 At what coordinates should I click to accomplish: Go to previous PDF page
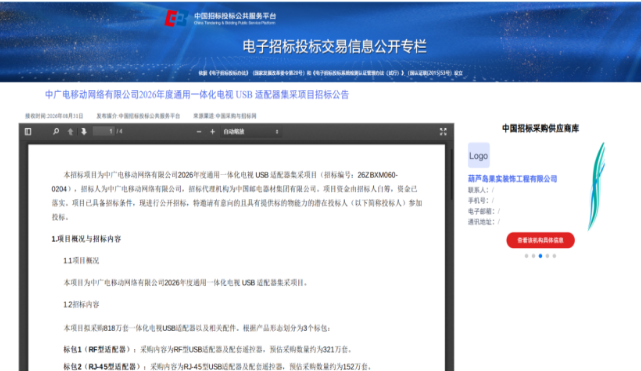pyautogui.click(x=70, y=132)
